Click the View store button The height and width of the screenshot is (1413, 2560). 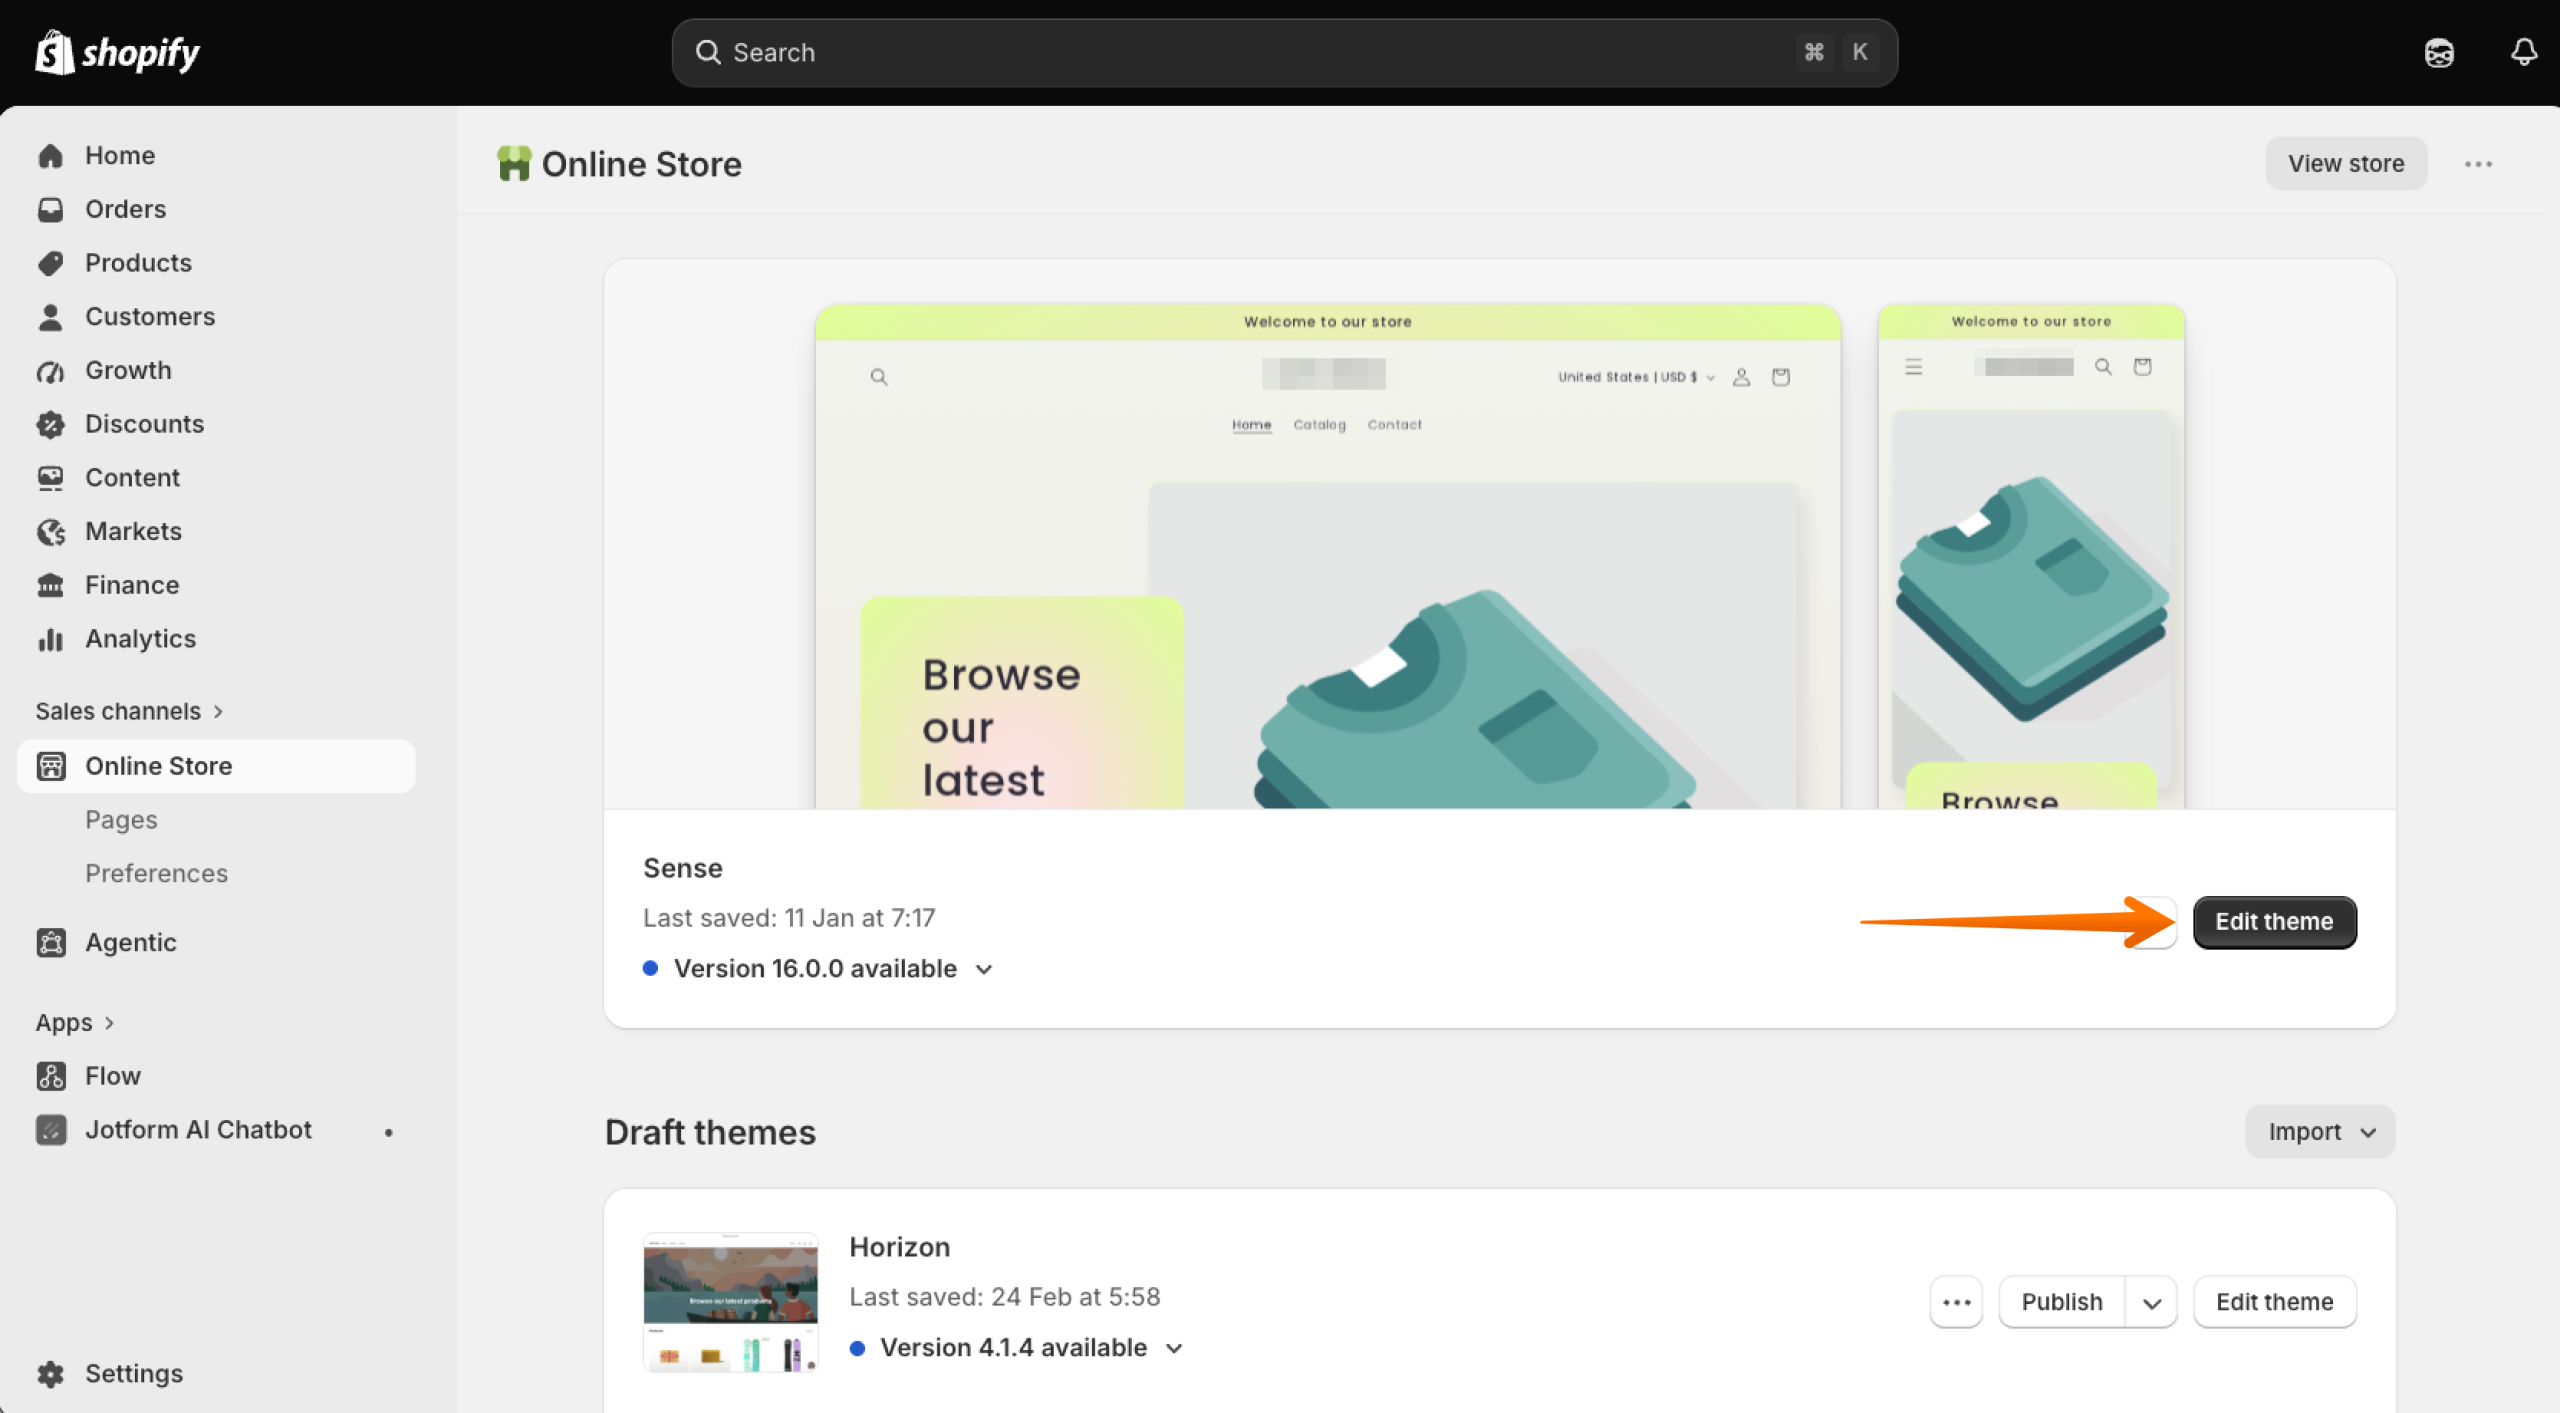click(2346, 164)
